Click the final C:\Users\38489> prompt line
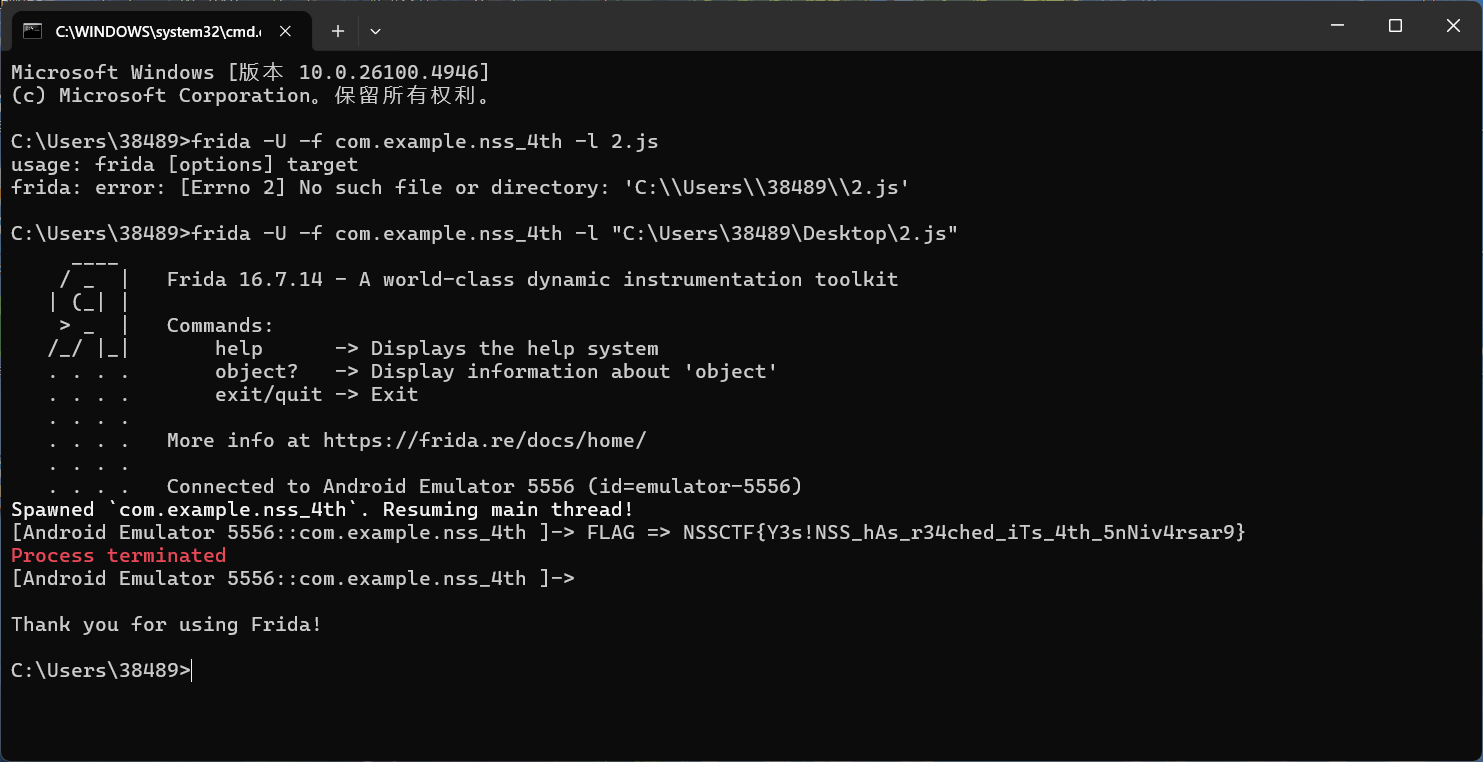1483x762 pixels. (x=100, y=670)
